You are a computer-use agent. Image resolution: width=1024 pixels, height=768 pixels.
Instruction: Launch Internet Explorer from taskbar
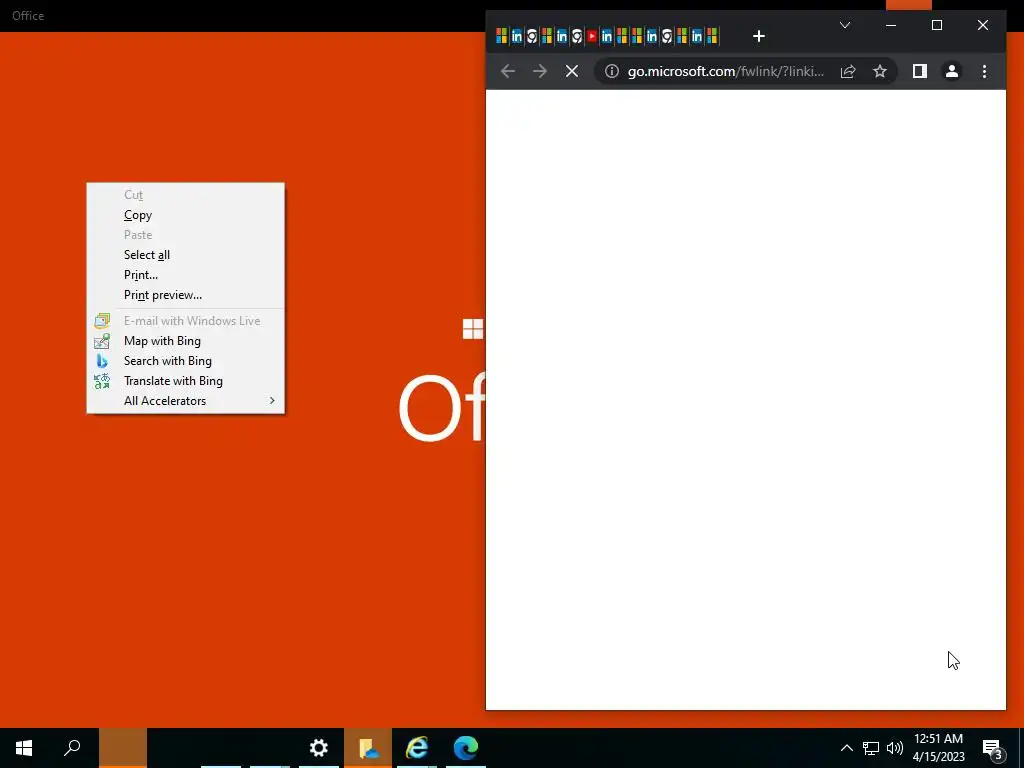(417, 748)
